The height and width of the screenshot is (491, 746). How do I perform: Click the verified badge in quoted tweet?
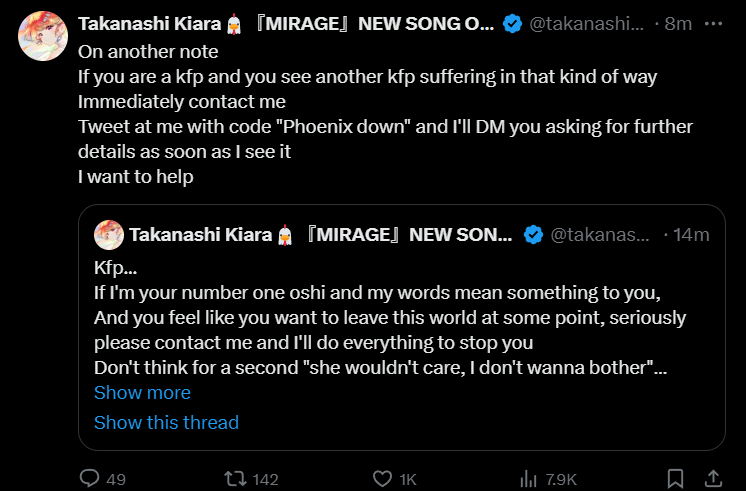pyautogui.click(x=534, y=235)
